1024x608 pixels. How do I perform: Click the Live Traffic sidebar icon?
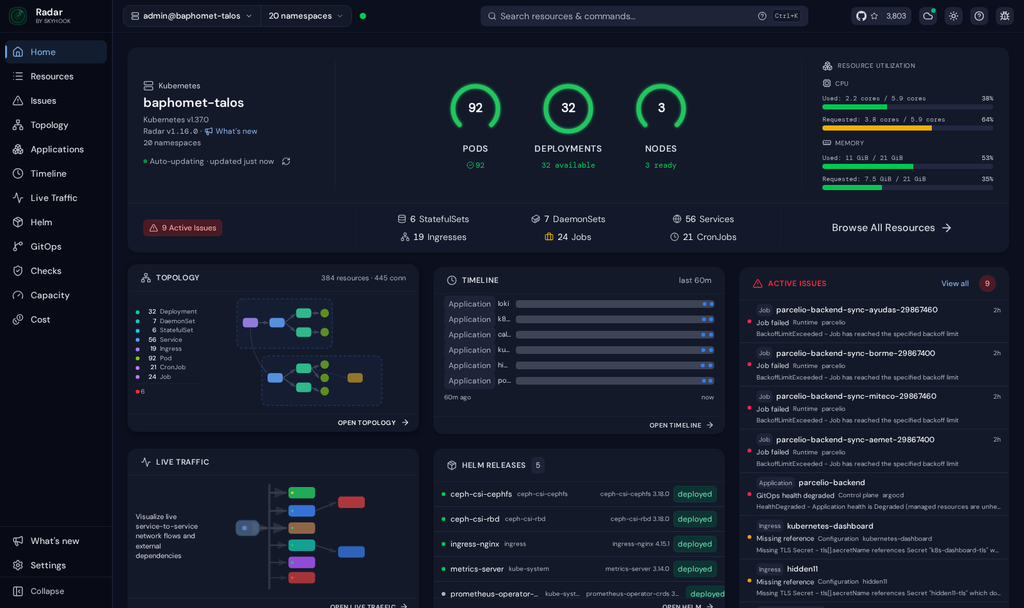tap(18, 198)
